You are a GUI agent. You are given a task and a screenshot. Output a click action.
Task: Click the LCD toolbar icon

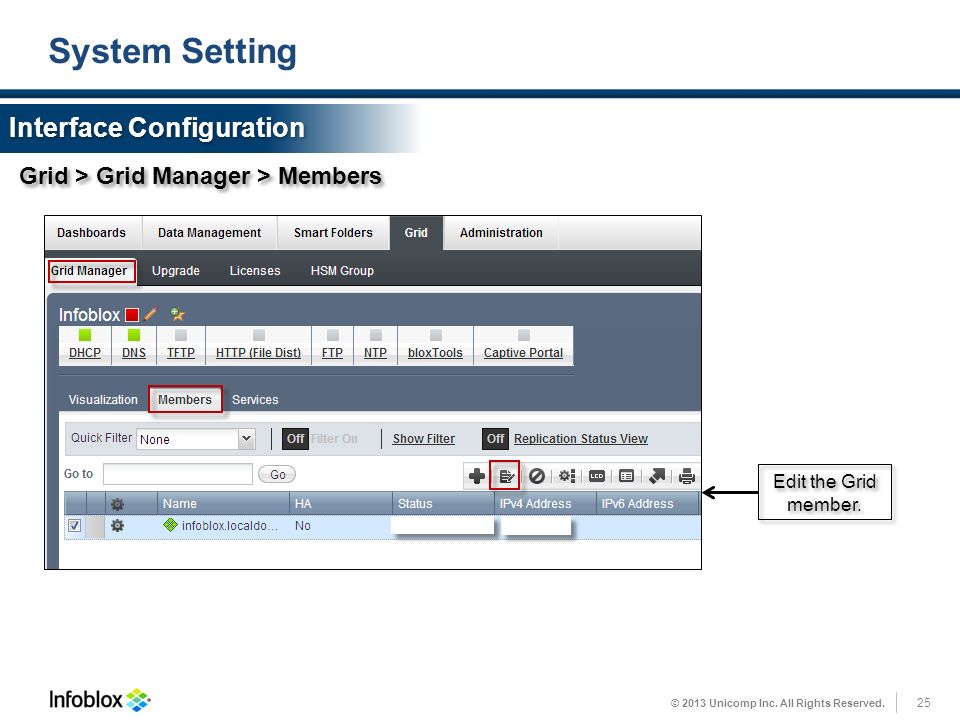597,476
